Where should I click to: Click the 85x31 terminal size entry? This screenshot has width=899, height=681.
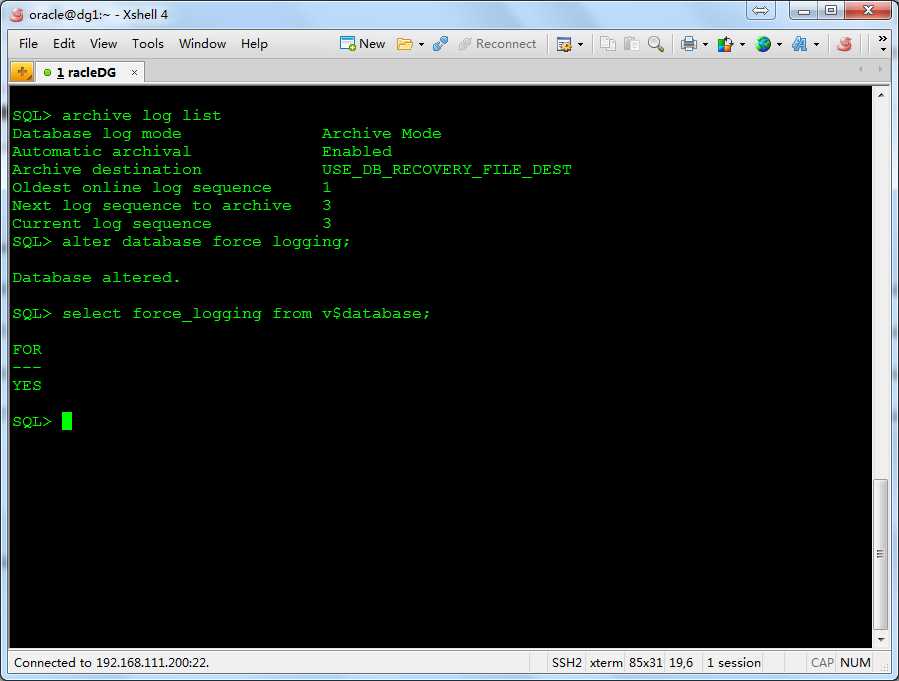pos(646,663)
